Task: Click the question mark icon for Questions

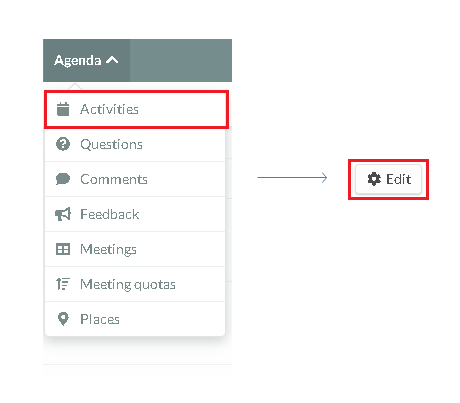Action: 63,144
